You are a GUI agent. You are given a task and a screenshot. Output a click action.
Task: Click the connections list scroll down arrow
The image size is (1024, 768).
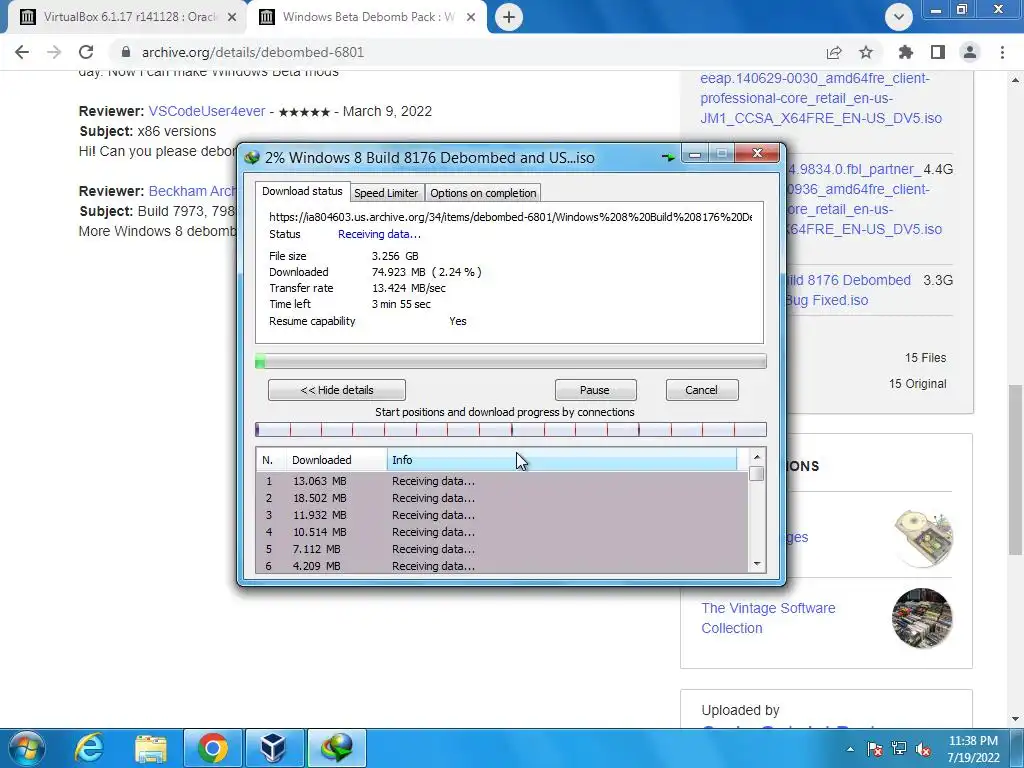tap(757, 564)
